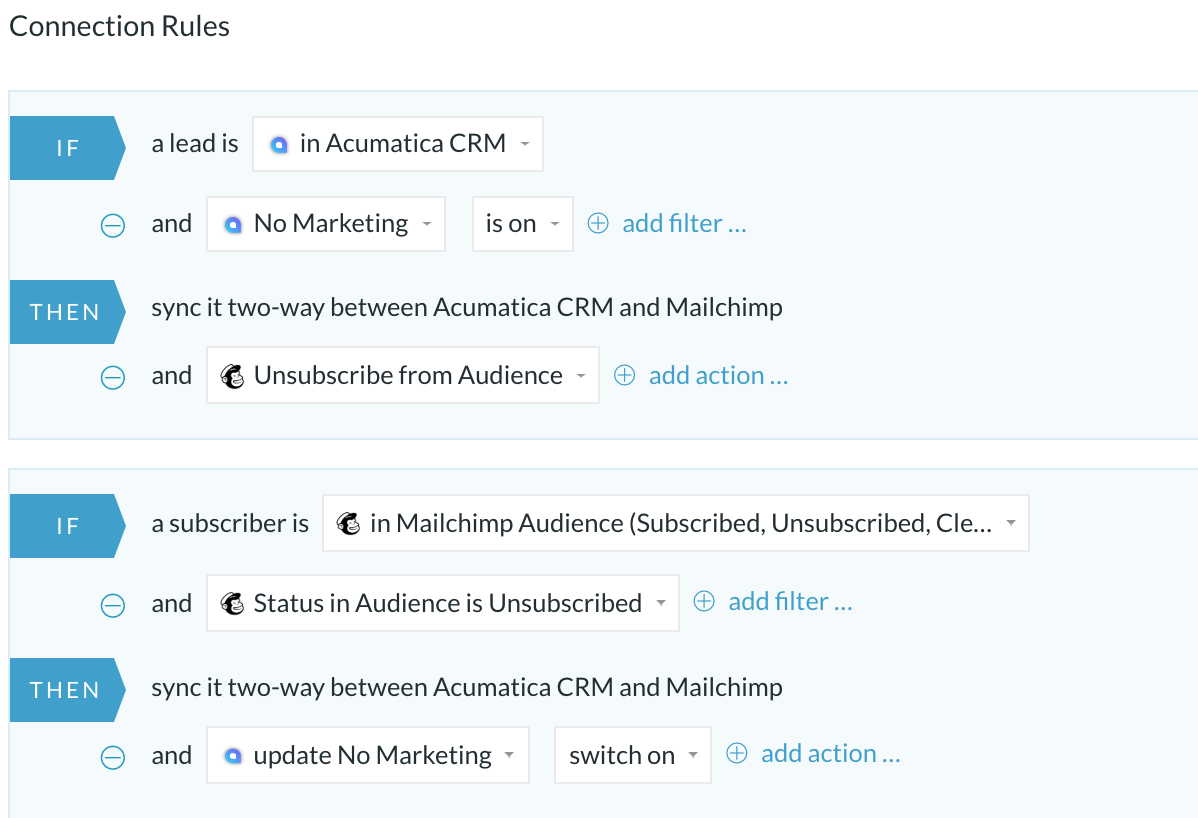Viewport: 1198px width, 818px height.
Task: Click the second THEN label
Action: click(67, 690)
